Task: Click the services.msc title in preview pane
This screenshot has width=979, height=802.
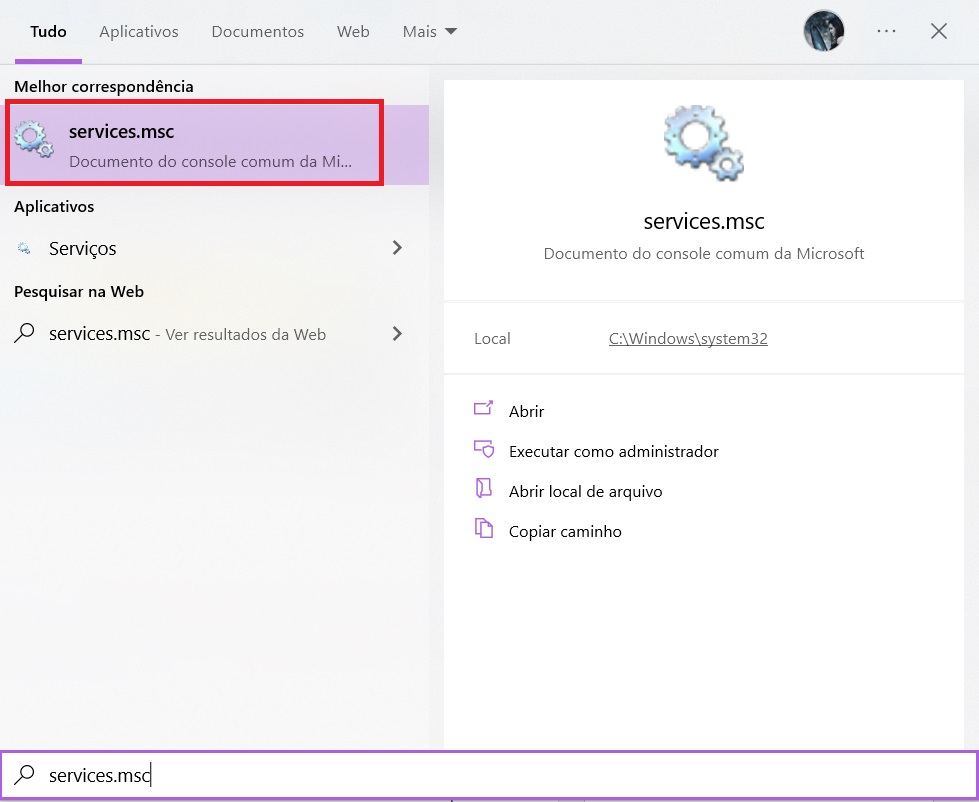Action: pyautogui.click(x=704, y=221)
